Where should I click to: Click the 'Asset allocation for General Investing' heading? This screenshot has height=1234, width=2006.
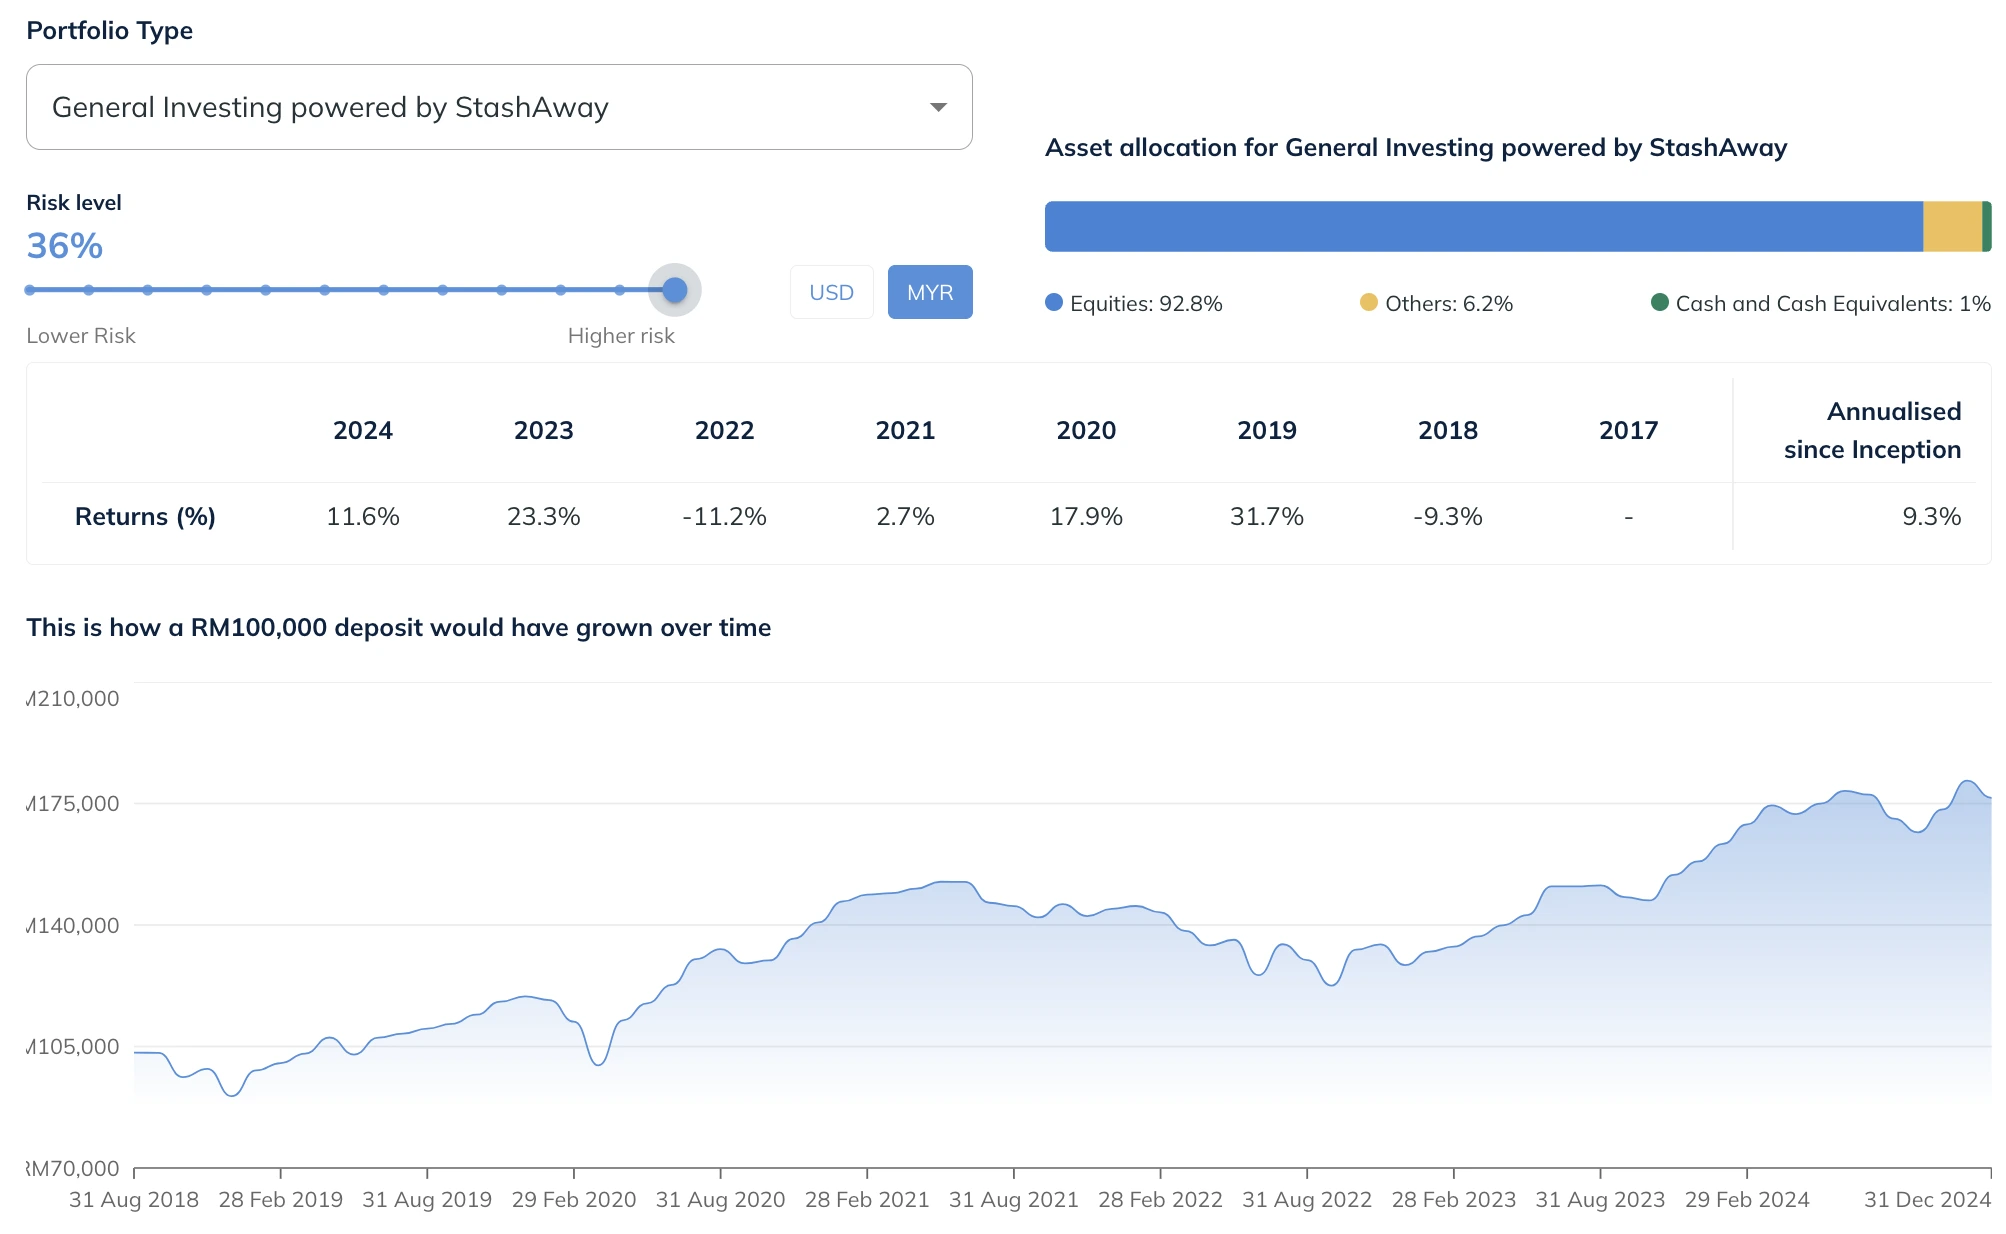tap(1416, 148)
